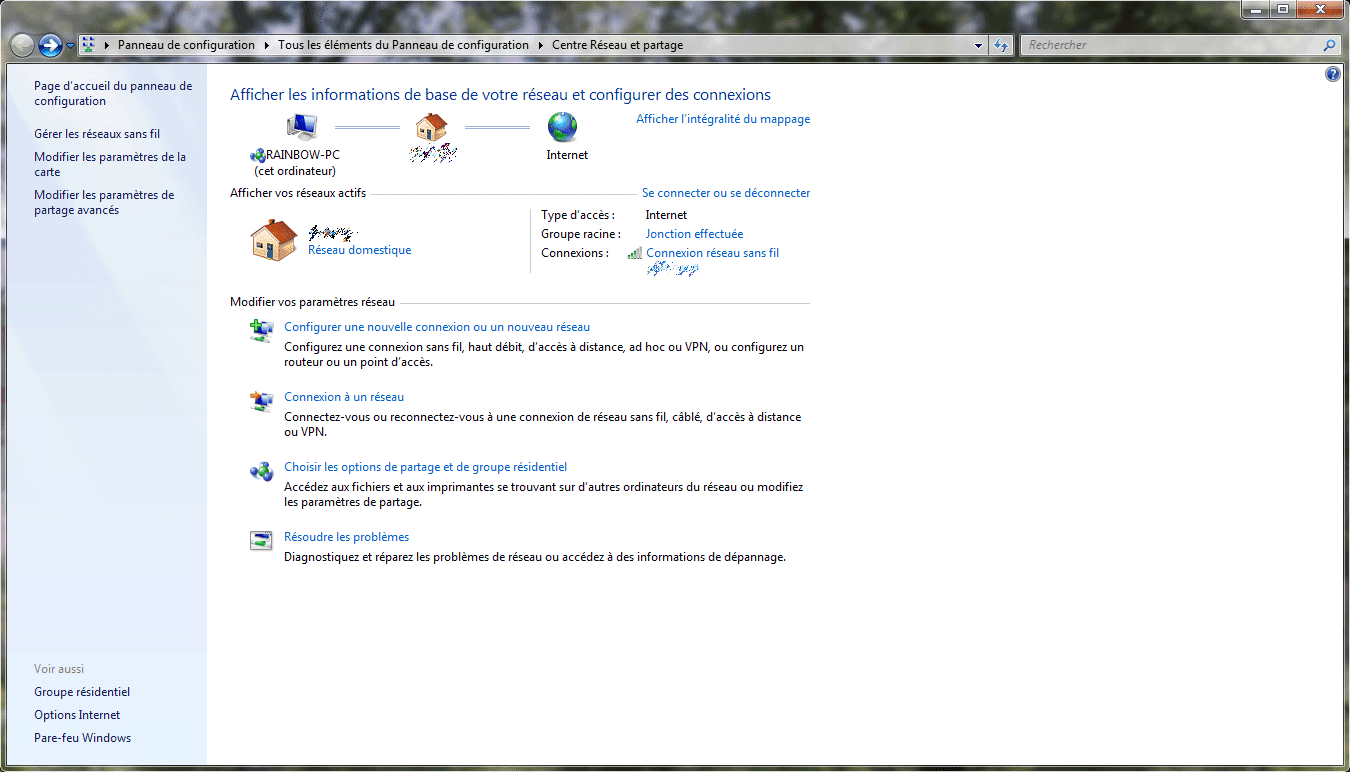Click the Connexions label

[x=575, y=253]
